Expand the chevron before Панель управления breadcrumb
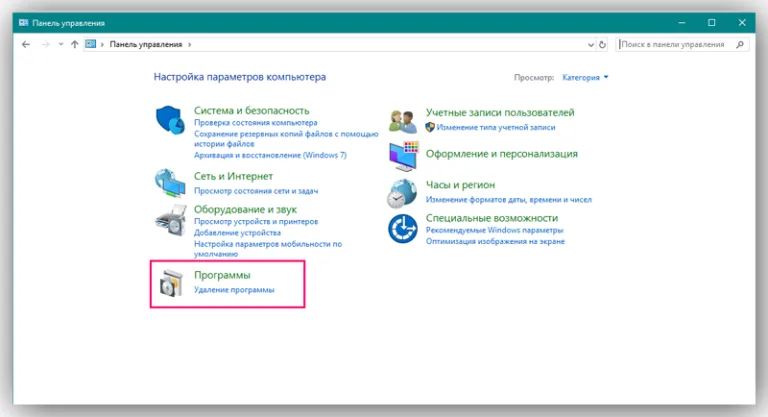This screenshot has height=417, width=768. (x=102, y=45)
